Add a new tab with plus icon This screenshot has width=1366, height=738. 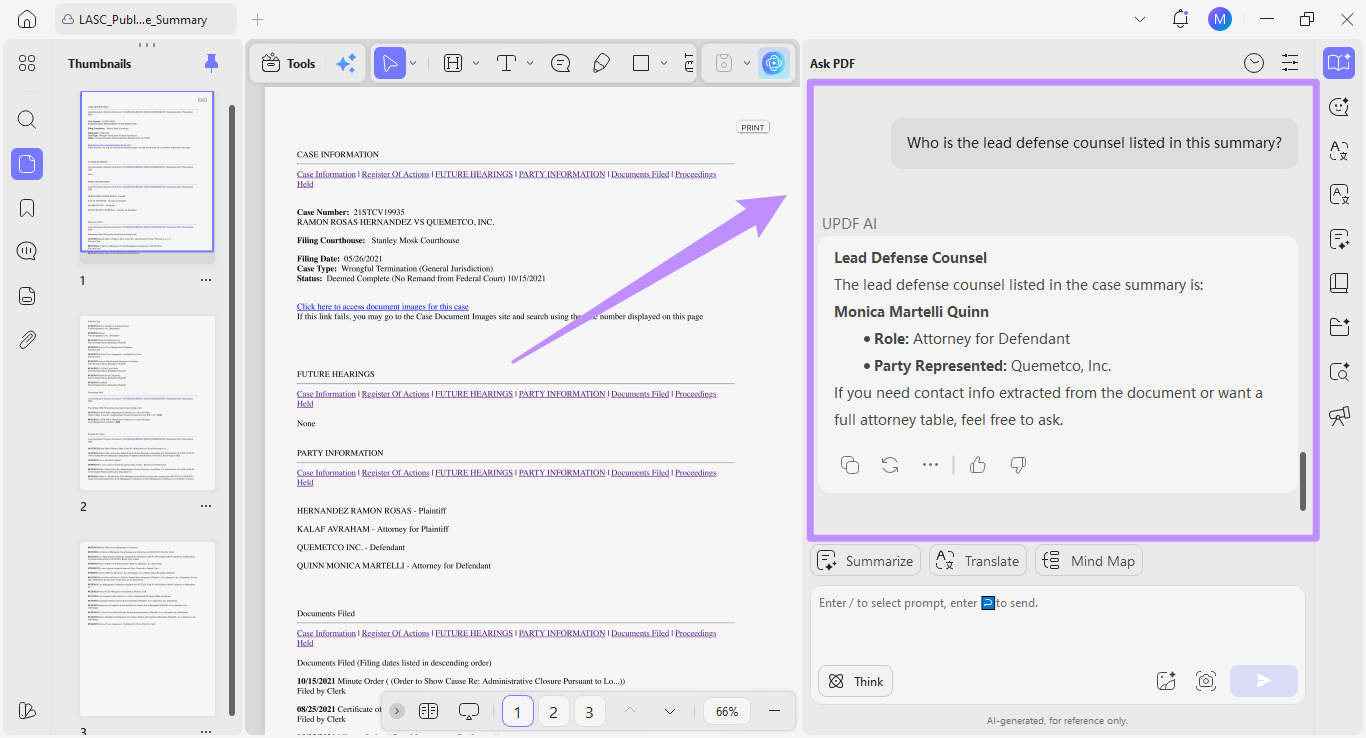257,19
